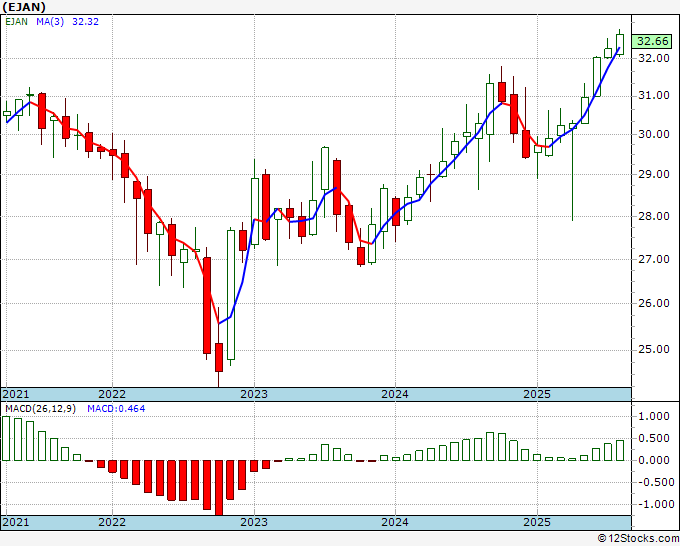Click the 12Stocks.com copyright link
680x546 pixels.
click(x=638, y=539)
